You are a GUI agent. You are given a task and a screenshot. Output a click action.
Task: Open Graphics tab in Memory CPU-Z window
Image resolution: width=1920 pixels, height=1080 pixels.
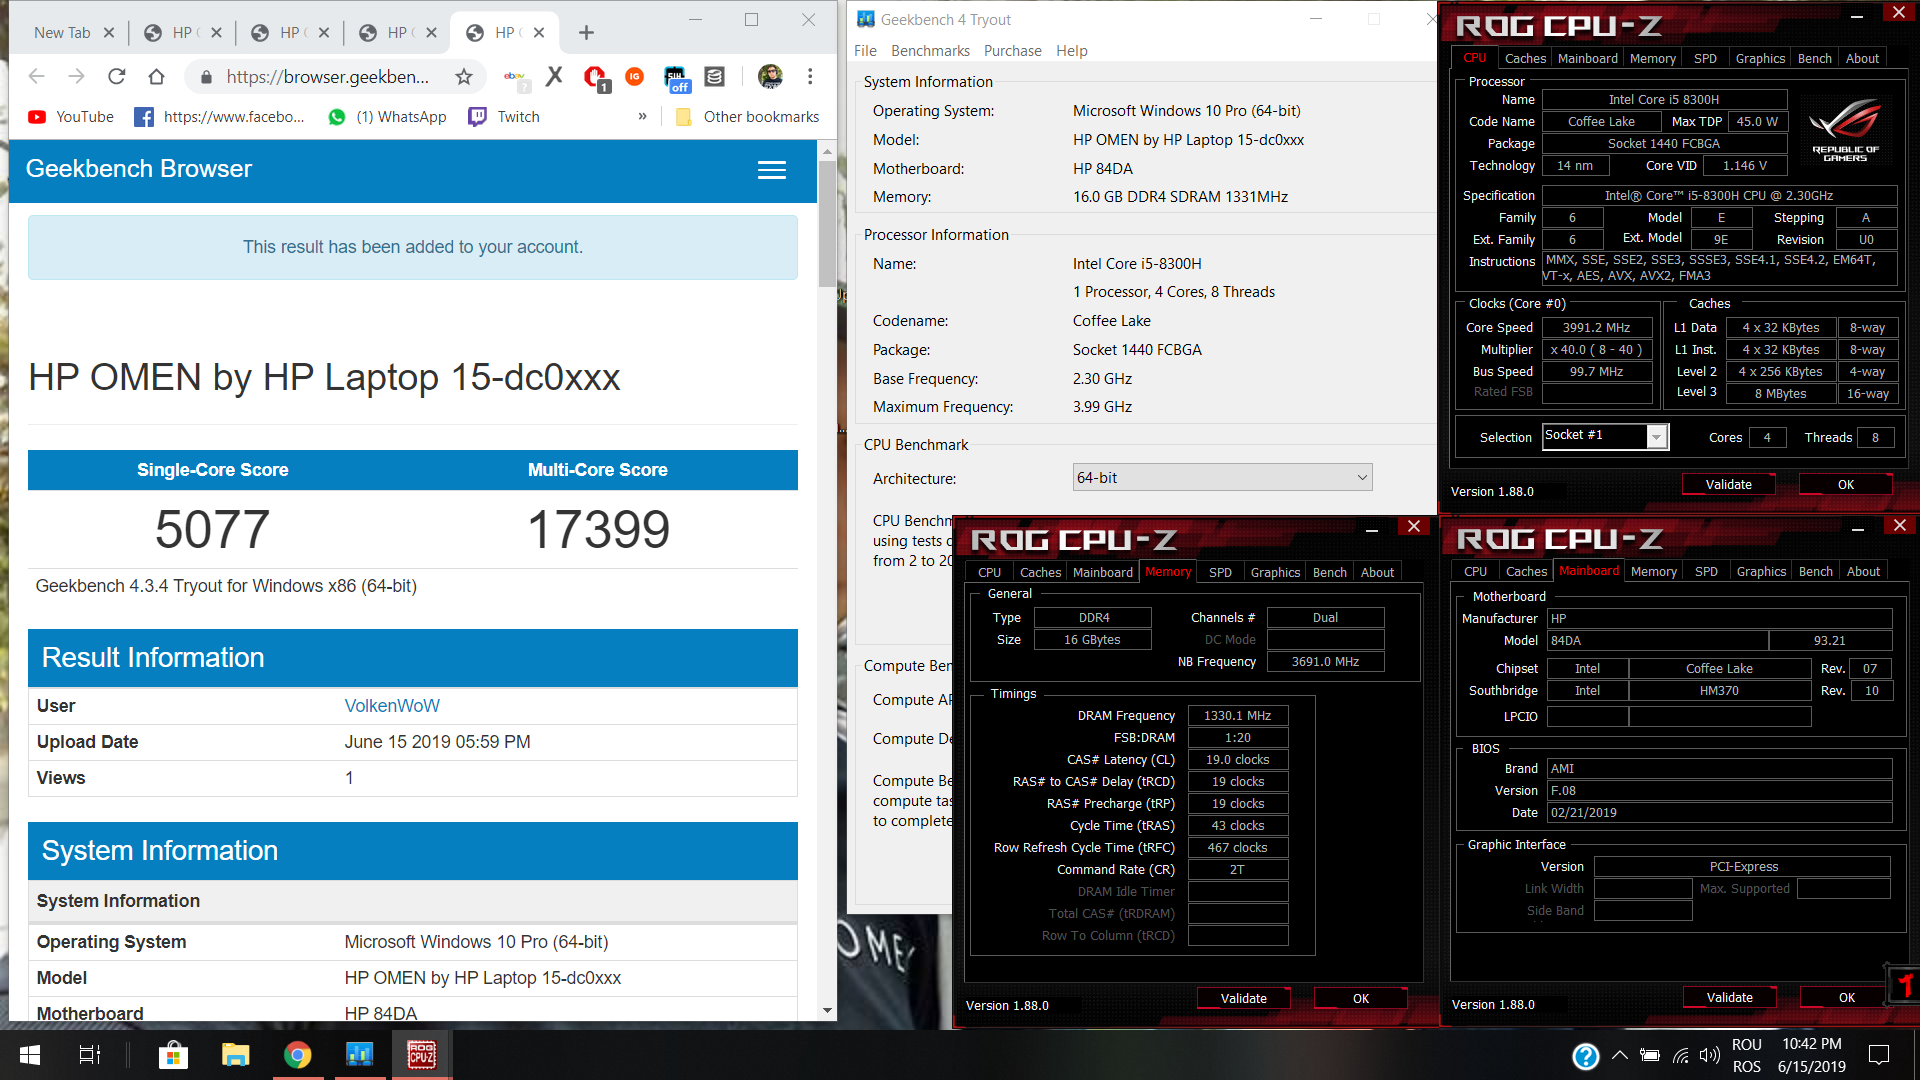(x=1275, y=573)
